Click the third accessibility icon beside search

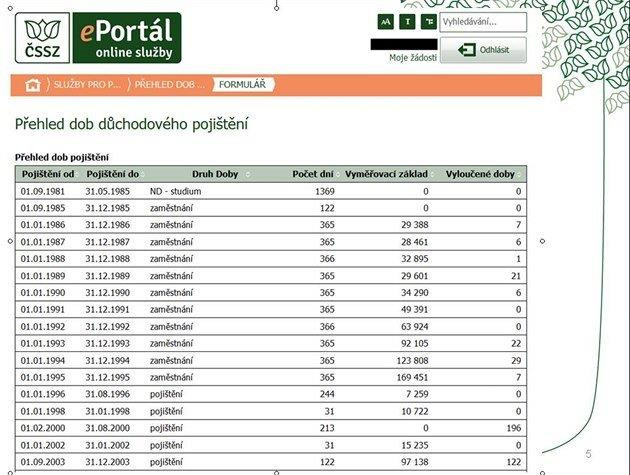pyautogui.click(x=428, y=22)
